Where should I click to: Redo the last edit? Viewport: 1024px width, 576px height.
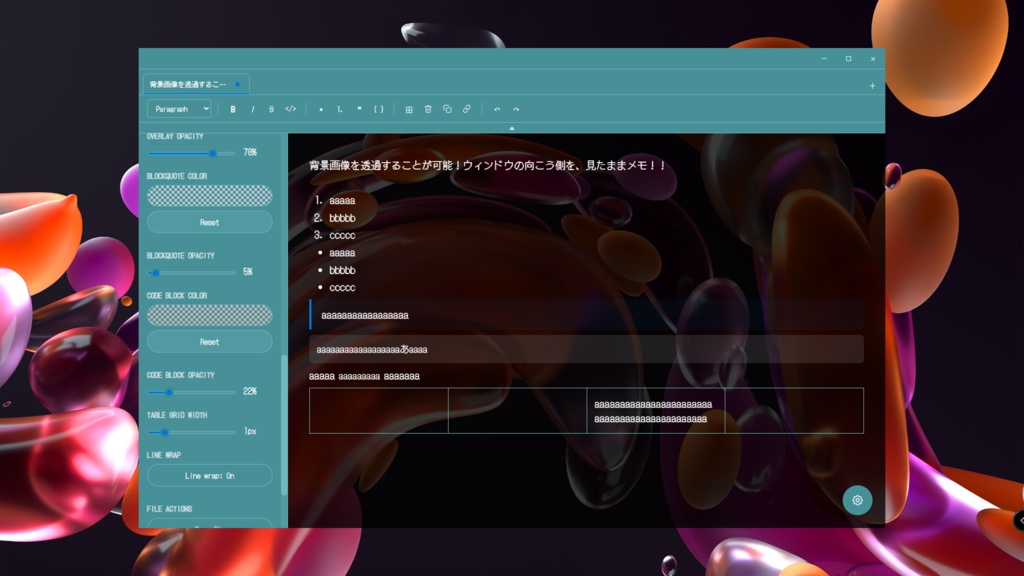[516, 109]
